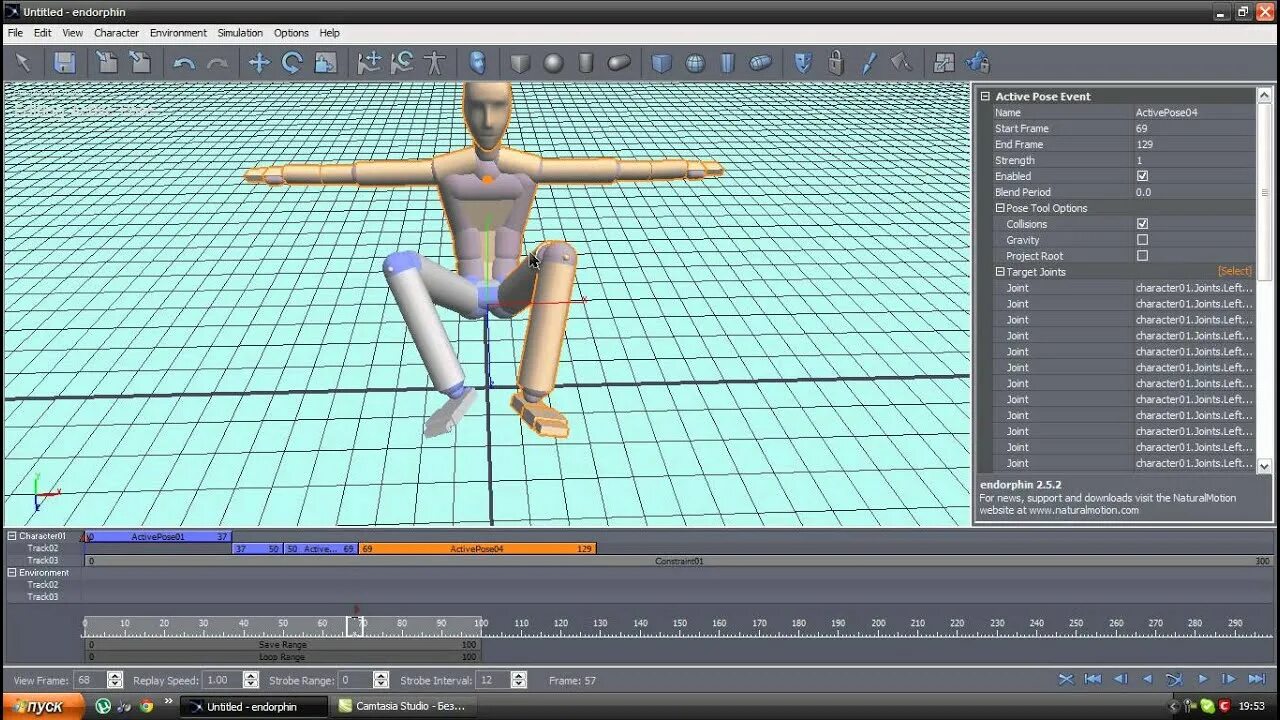Collapse the Environment timeline tree
Screen dimensions: 1280x720
(x=12, y=573)
